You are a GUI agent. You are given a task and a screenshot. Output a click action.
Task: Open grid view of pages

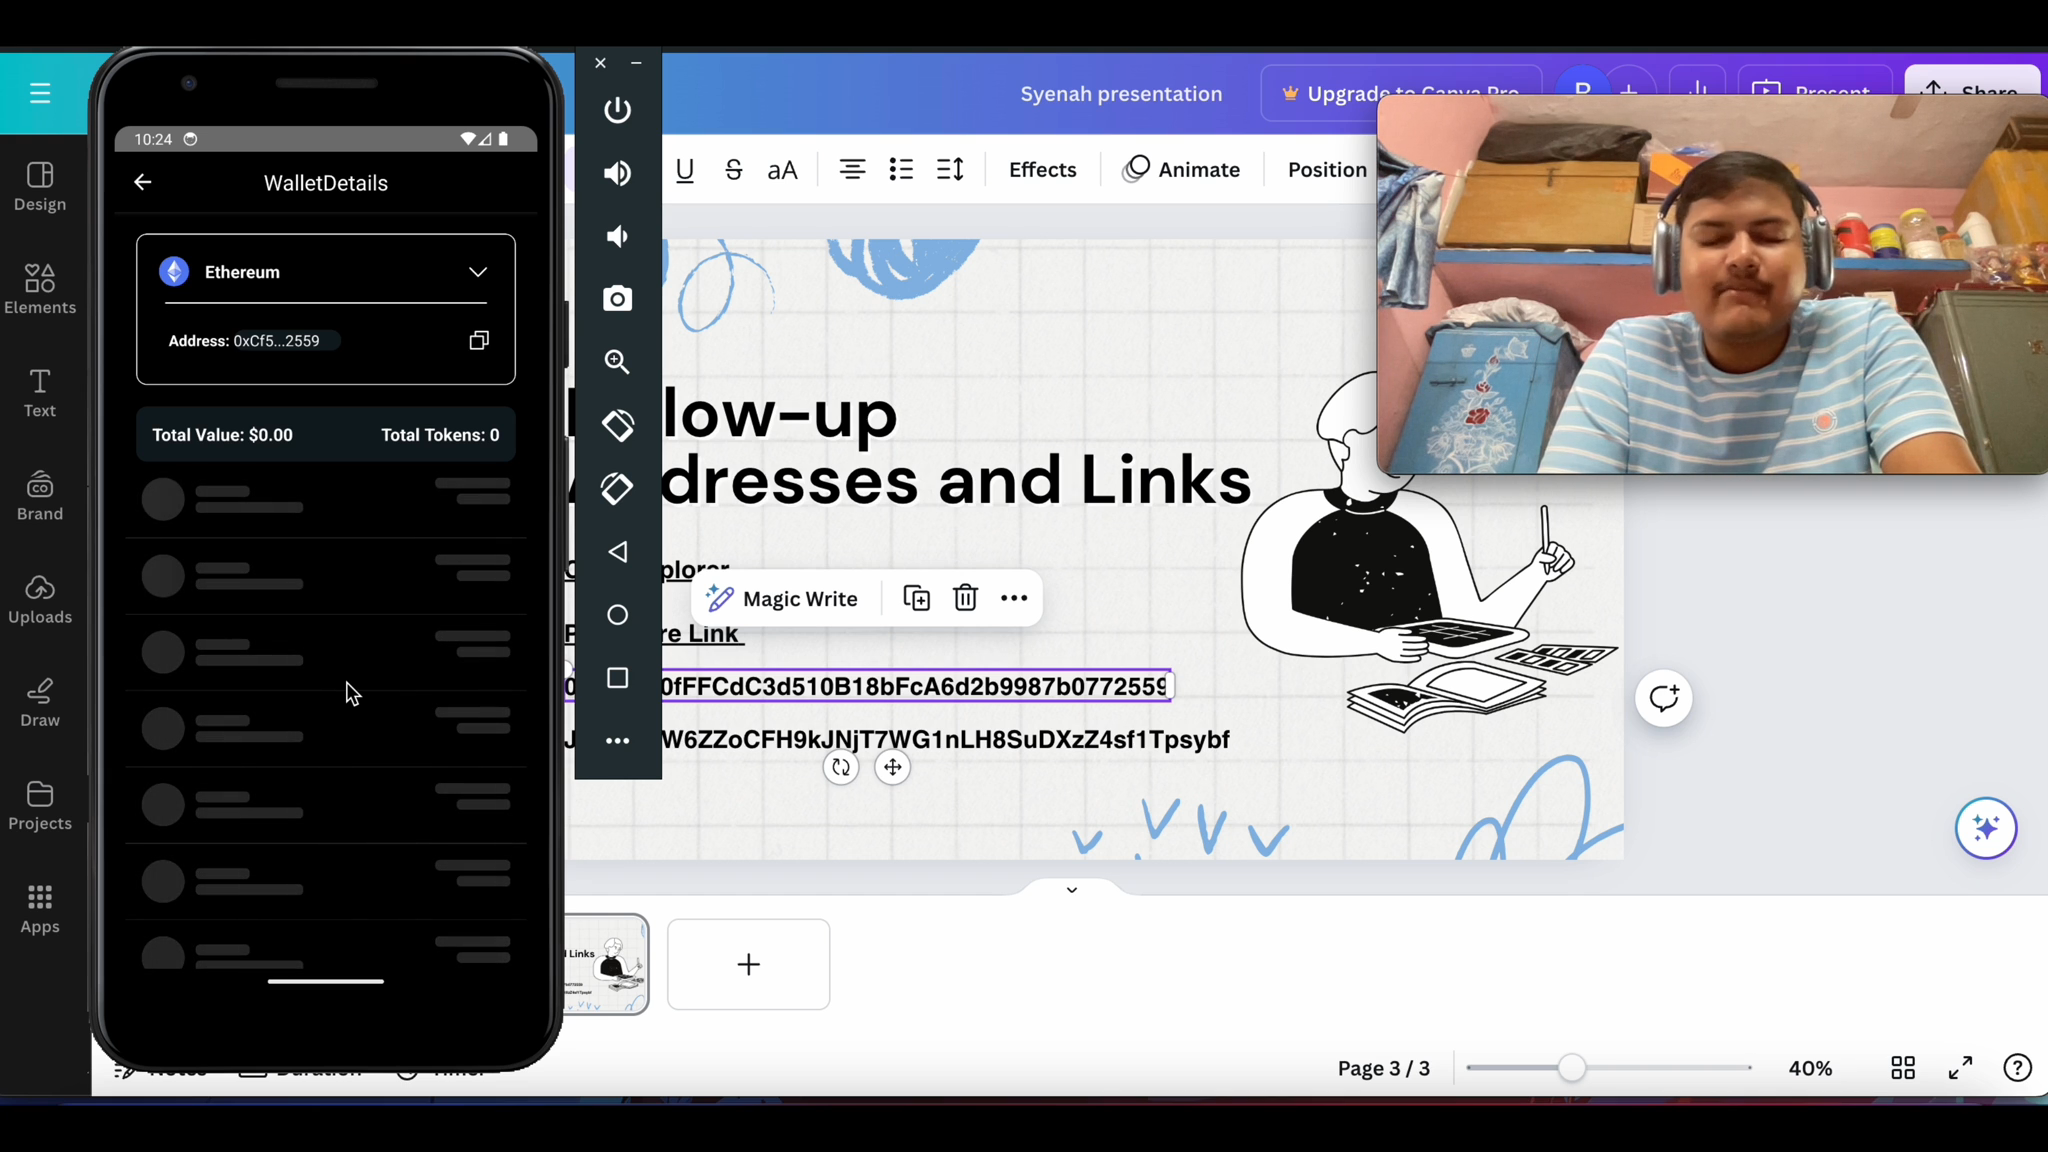click(x=1903, y=1068)
